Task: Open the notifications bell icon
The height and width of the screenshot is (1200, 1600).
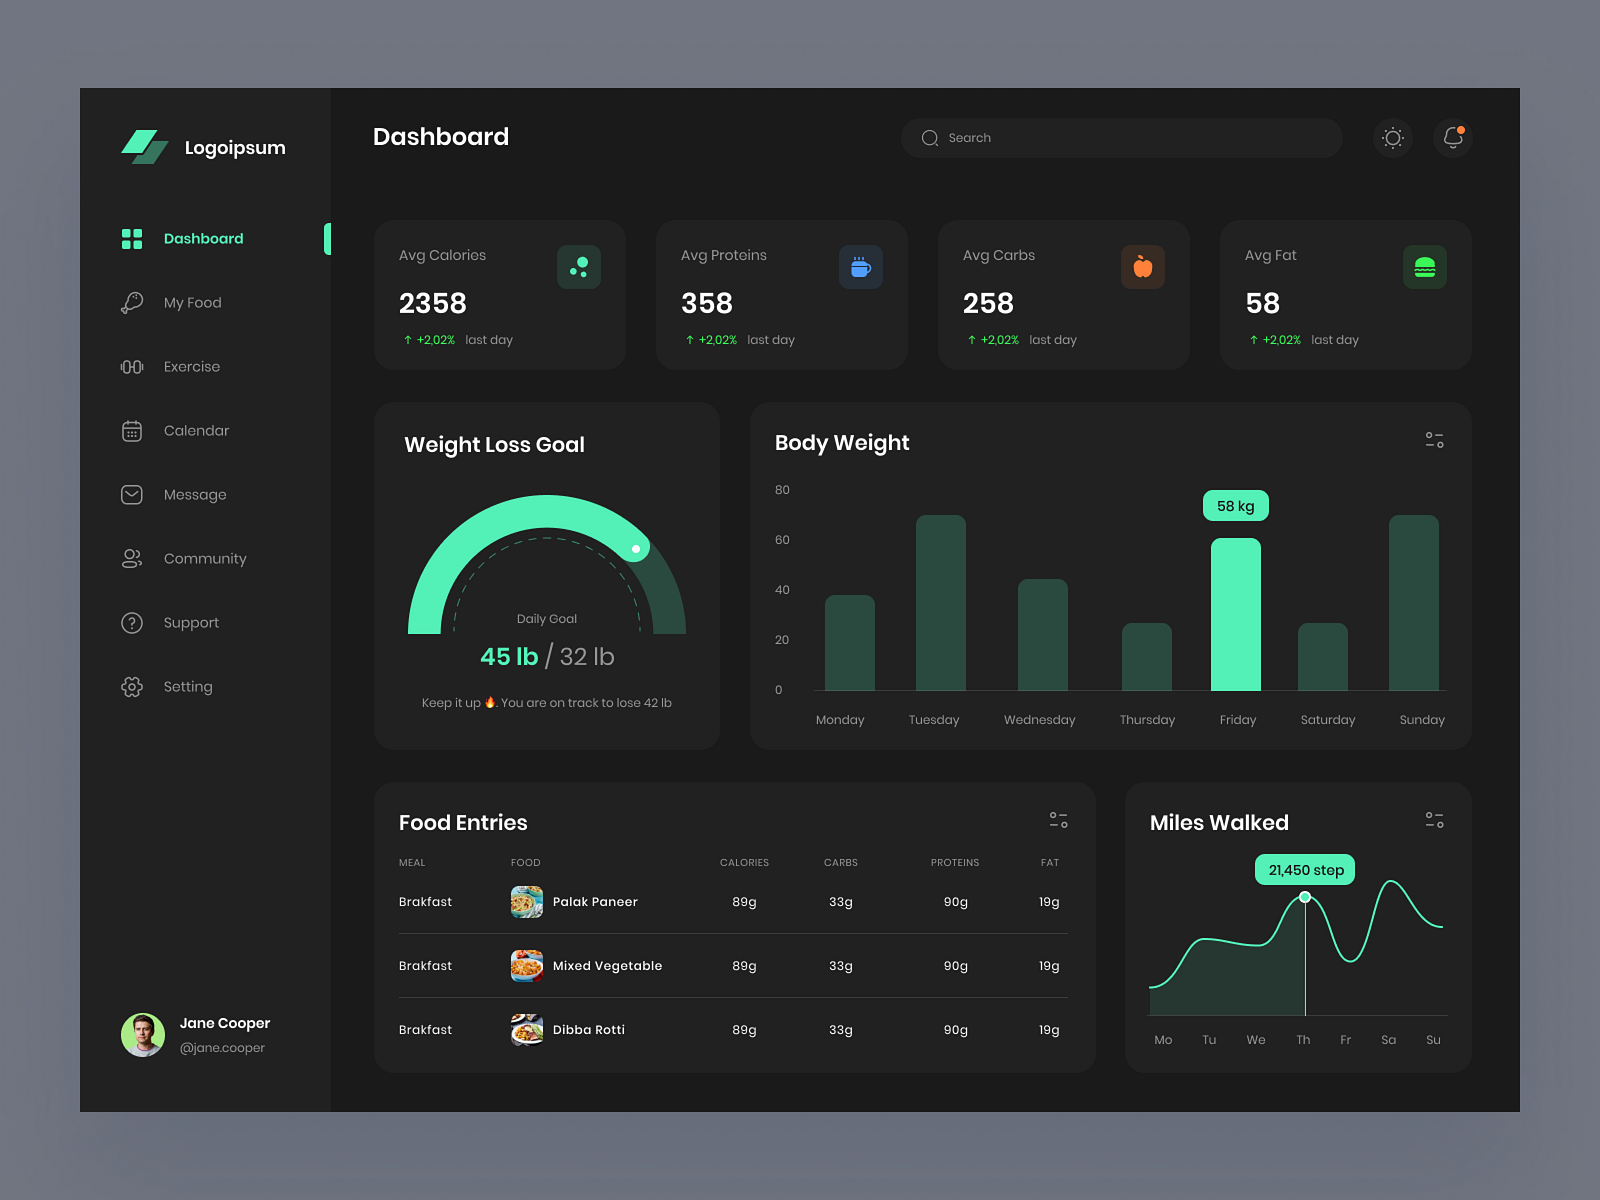Action: click(x=1452, y=138)
